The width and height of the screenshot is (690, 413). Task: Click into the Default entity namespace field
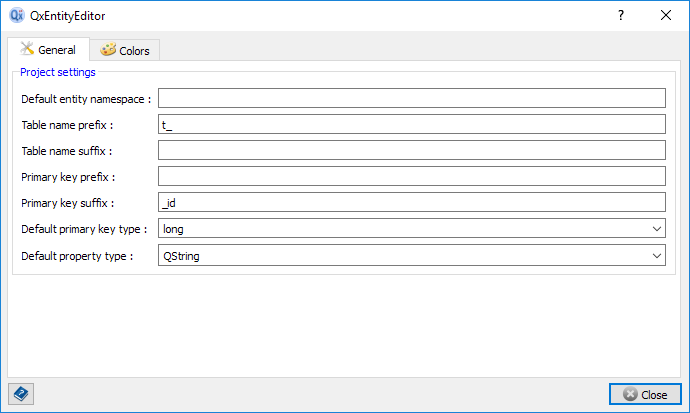[412, 98]
